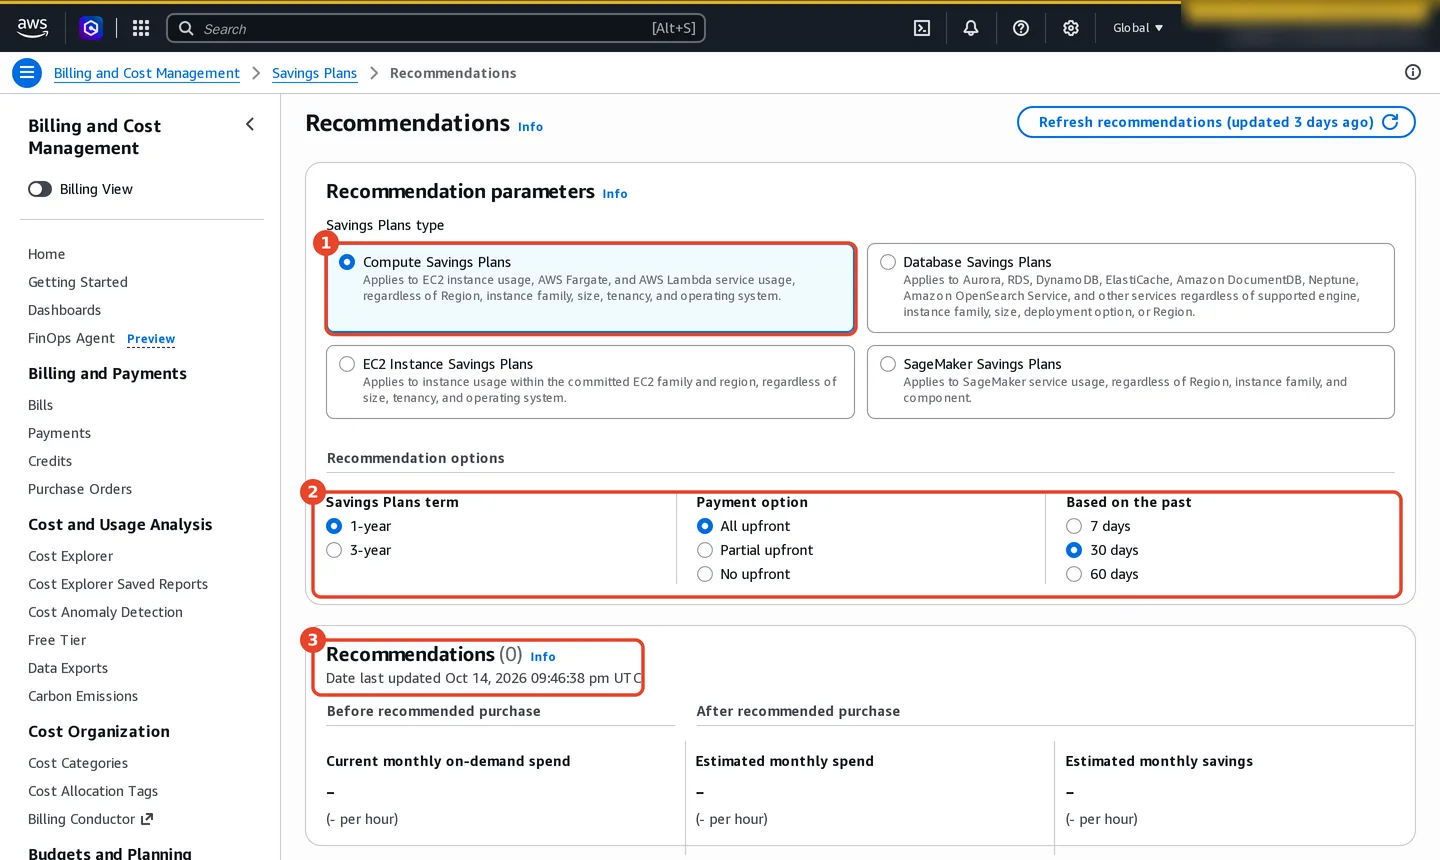Toggle the Billing View switch

[x=40, y=189]
